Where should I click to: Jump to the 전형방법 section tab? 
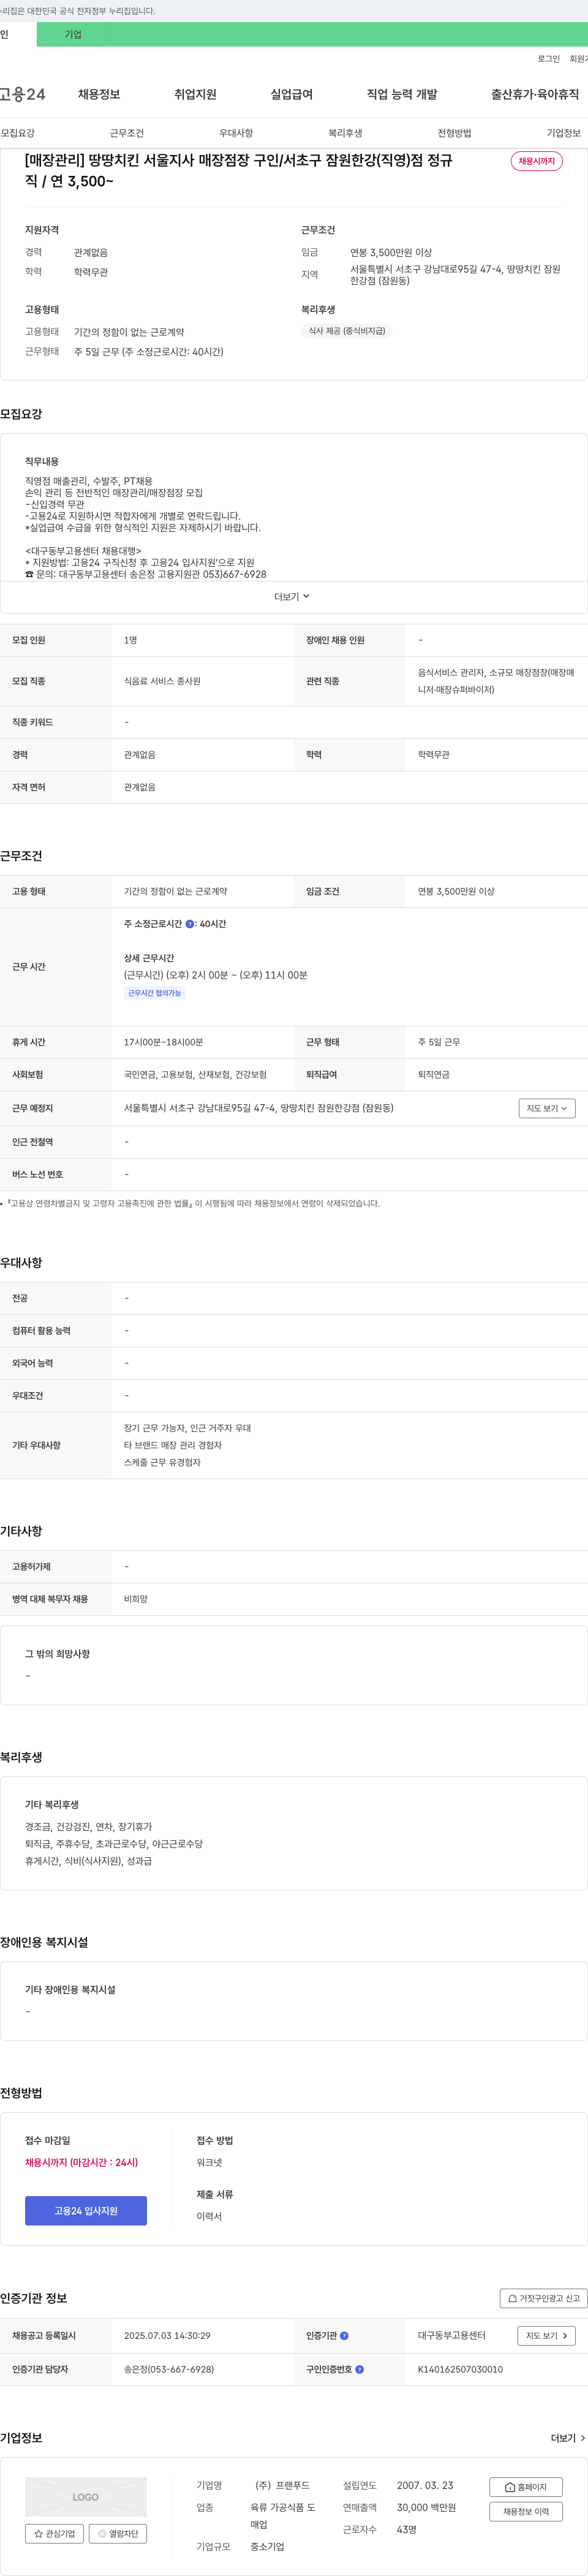pos(454,133)
